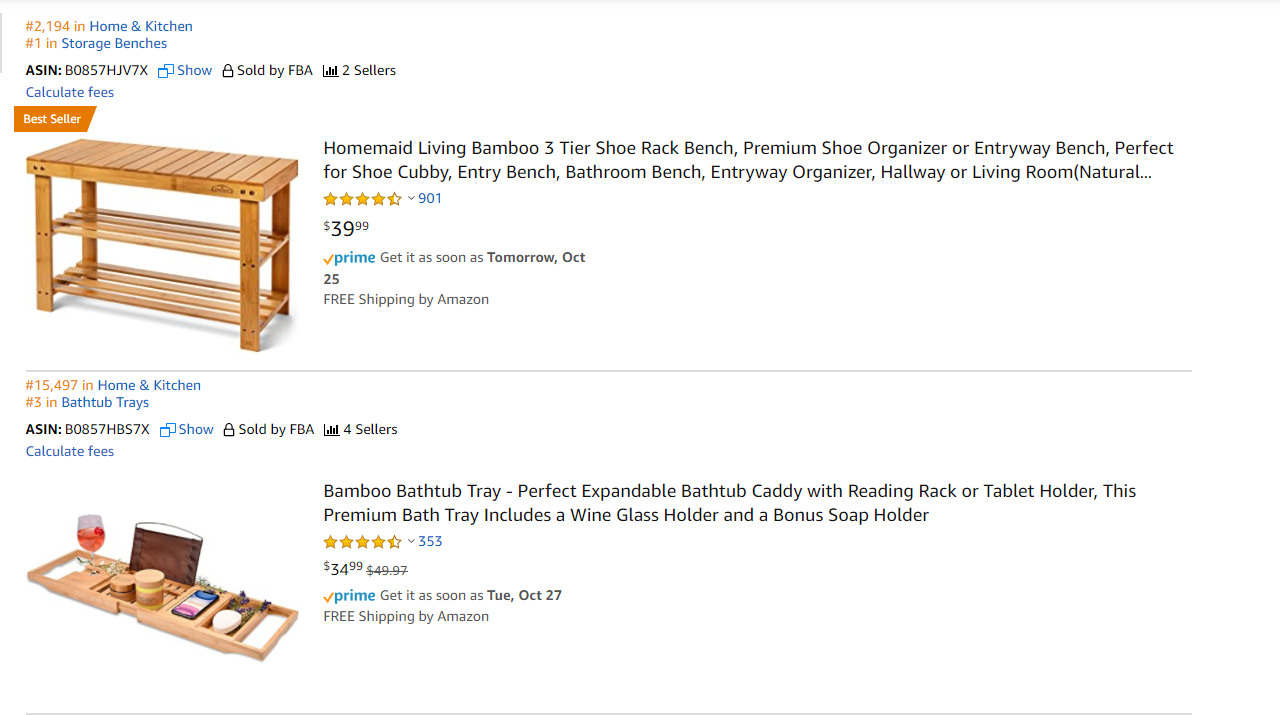
Task: Click the Show popup icon for ASIN B0857HBS7X
Action: tap(168, 430)
